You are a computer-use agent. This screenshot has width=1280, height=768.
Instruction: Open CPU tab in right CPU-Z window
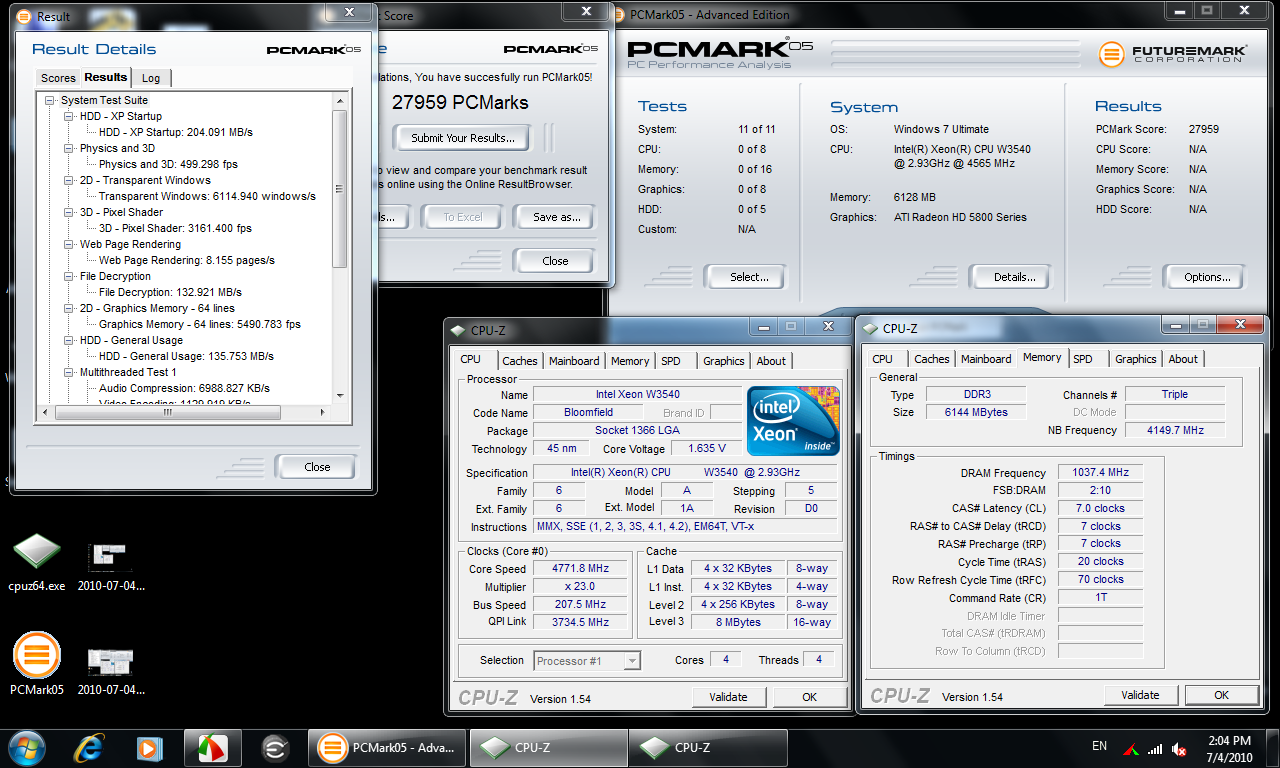tap(883, 359)
